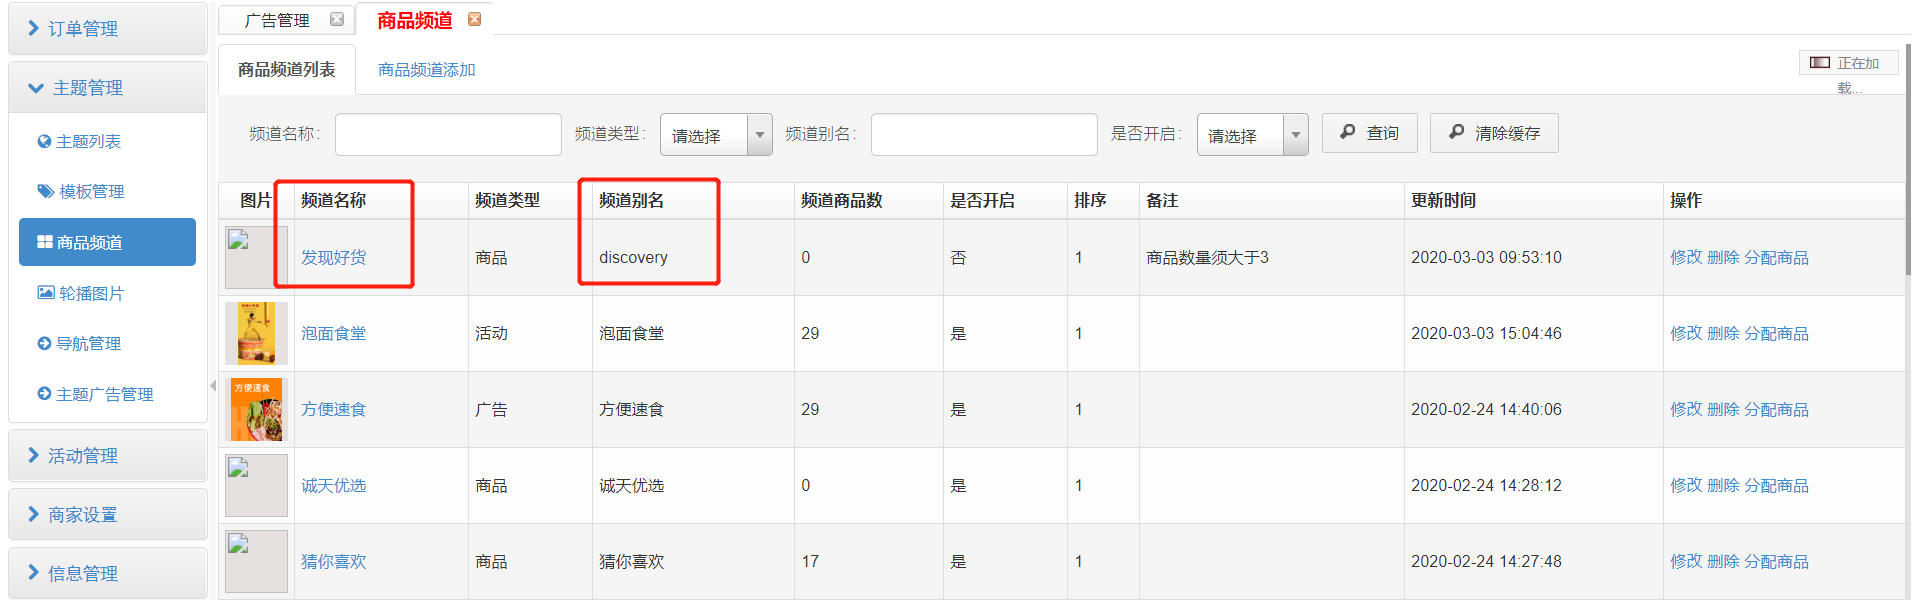This screenshot has width=1920, height=600.
Task: Click 删除 in the 方便速食 row
Action: click(x=1723, y=410)
